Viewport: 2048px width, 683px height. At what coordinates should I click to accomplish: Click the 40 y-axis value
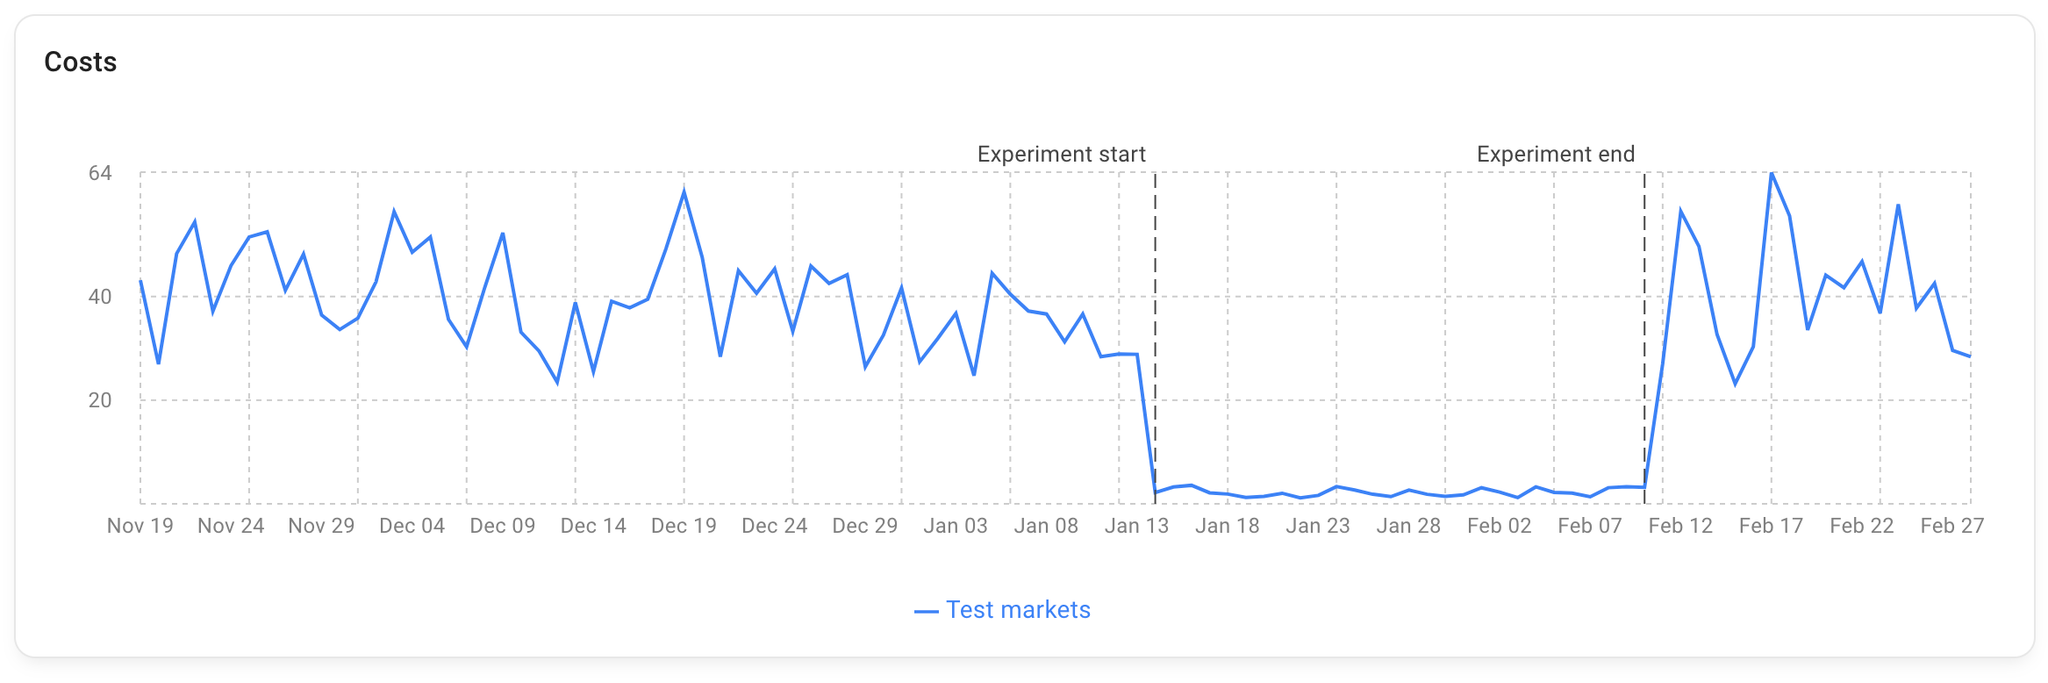[100, 297]
